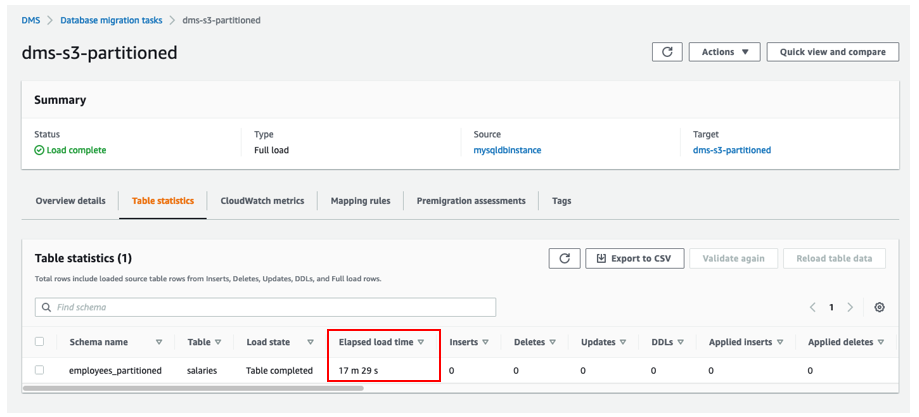Sort by Table column
The width and height of the screenshot is (919, 417).
coord(218,342)
